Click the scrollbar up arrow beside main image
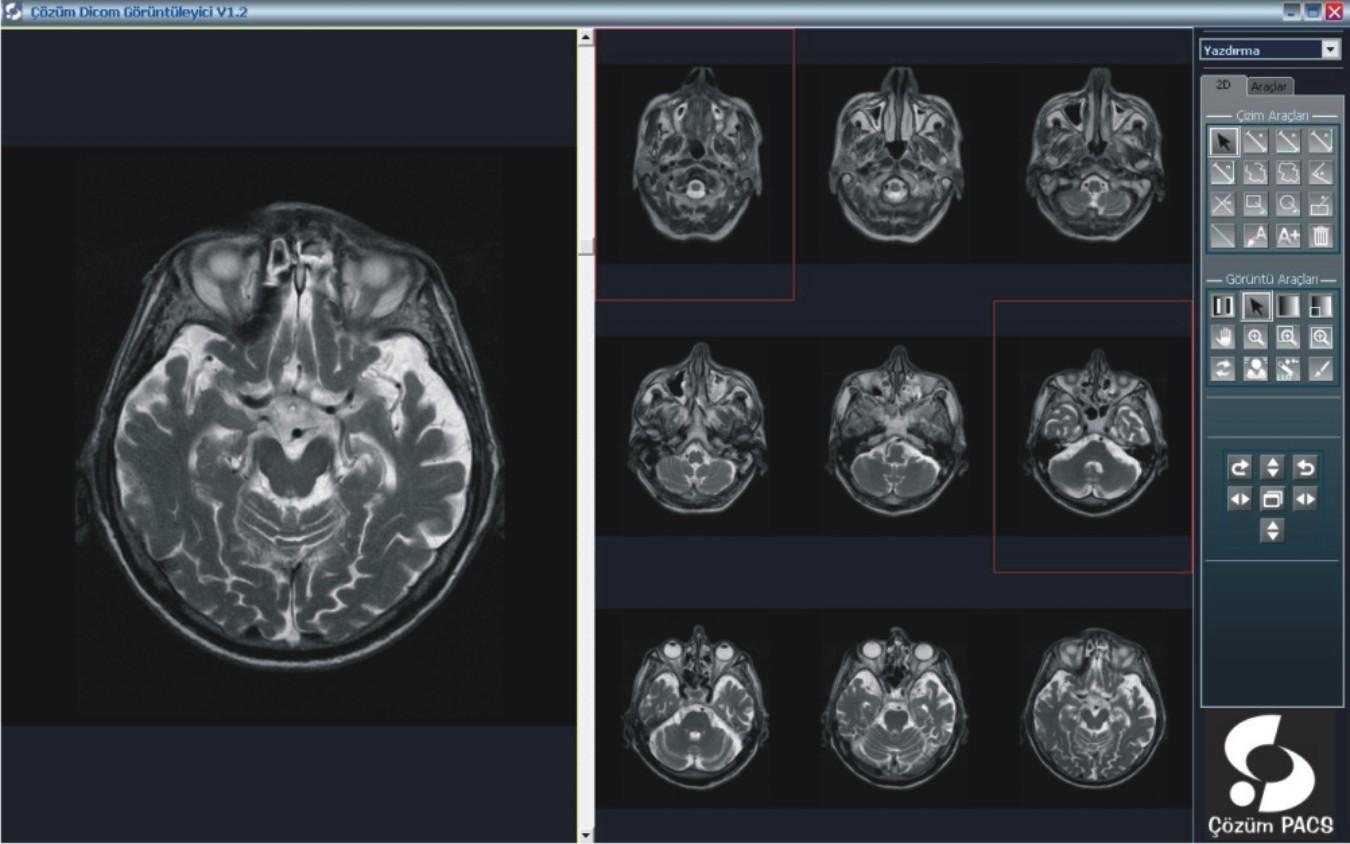 click(586, 37)
